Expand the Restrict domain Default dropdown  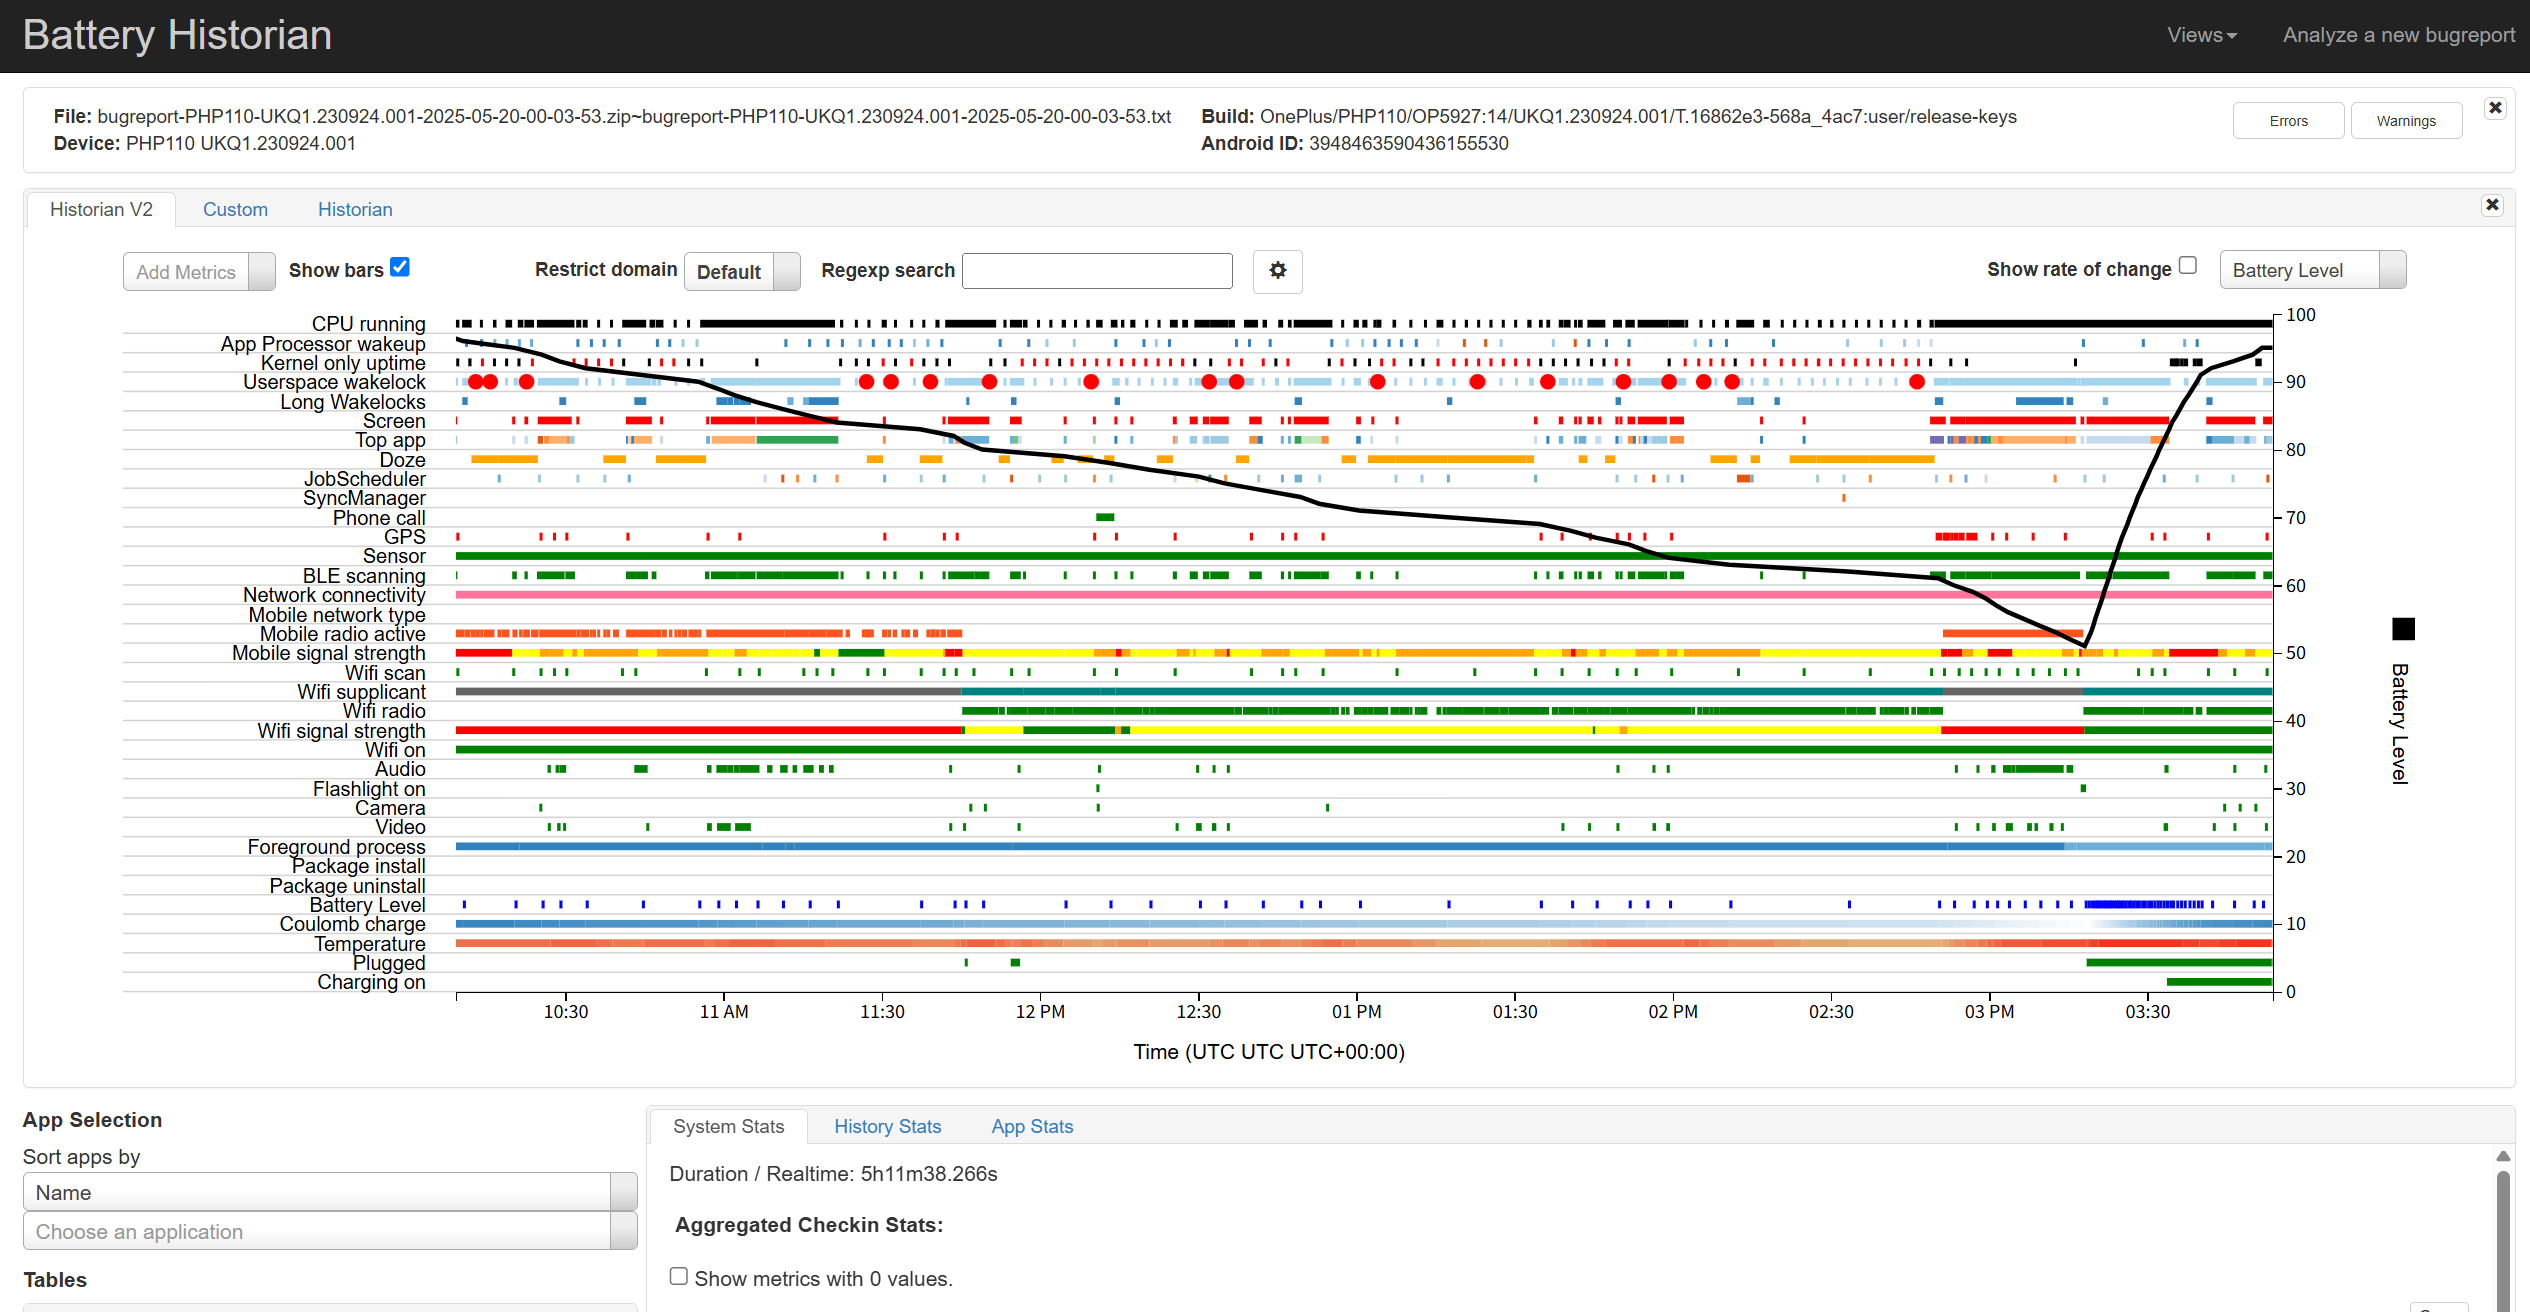click(x=742, y=272)
